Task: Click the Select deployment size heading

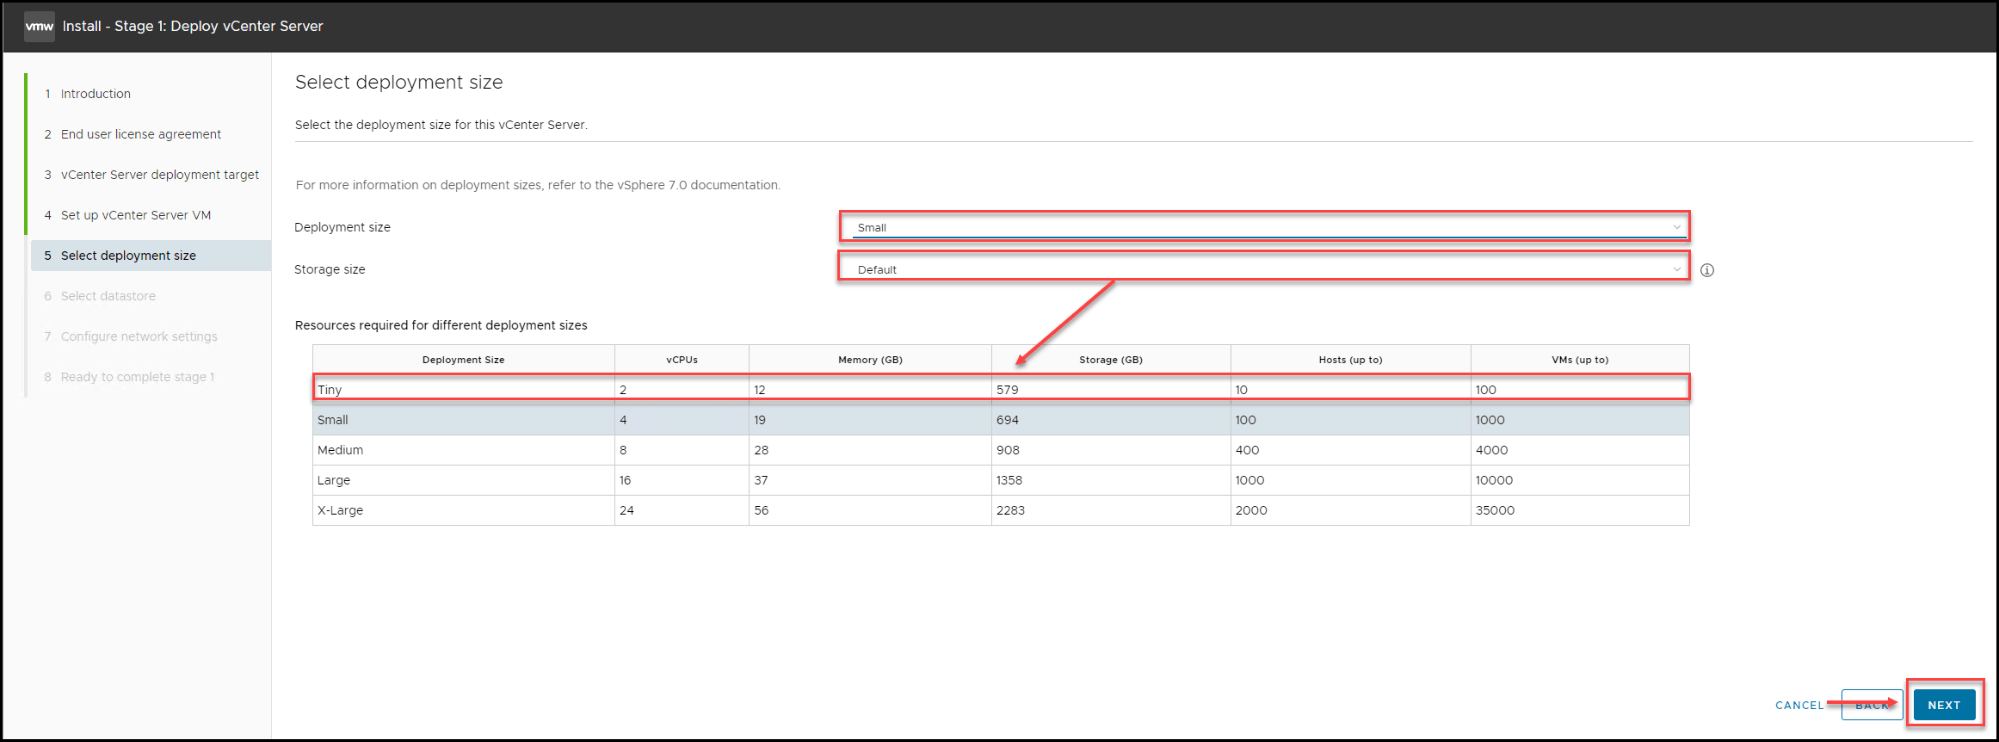Action: tap(399, 82)
